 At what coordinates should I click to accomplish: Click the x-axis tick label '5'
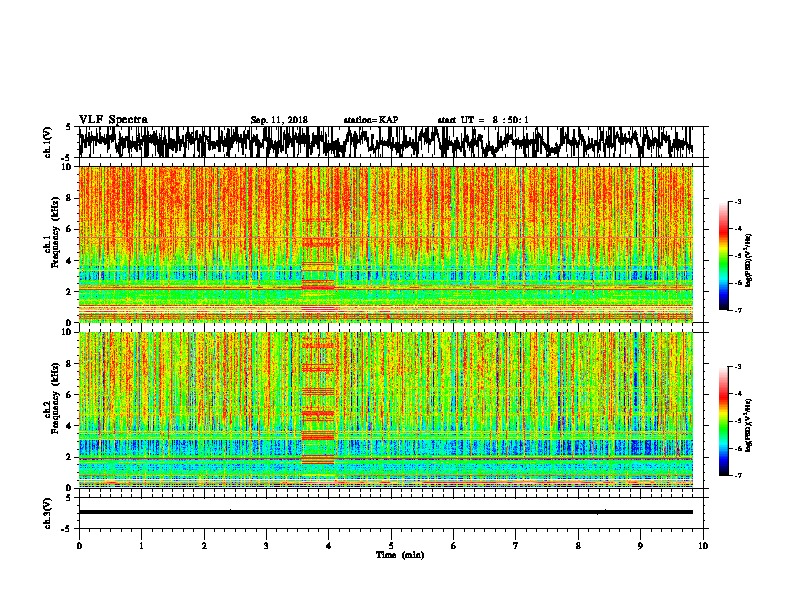tap(391, 546)
